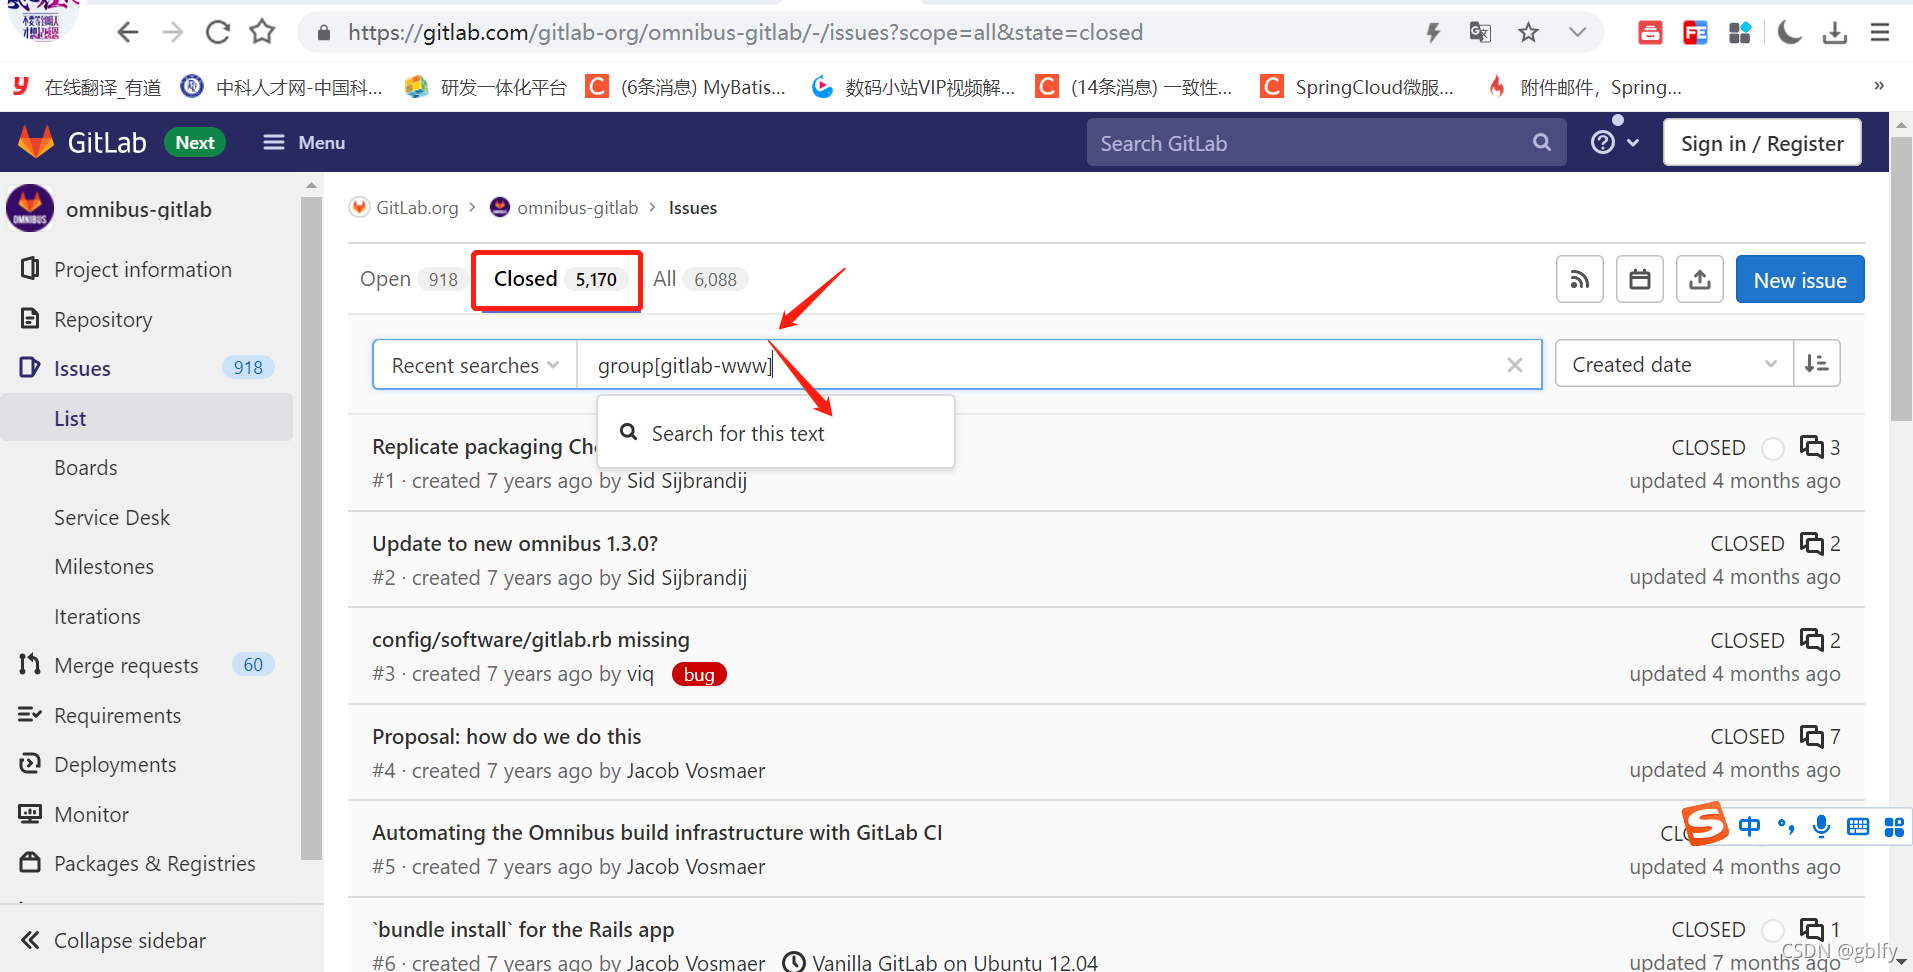
Task: Collapse the sidebar
Action: 114,940
